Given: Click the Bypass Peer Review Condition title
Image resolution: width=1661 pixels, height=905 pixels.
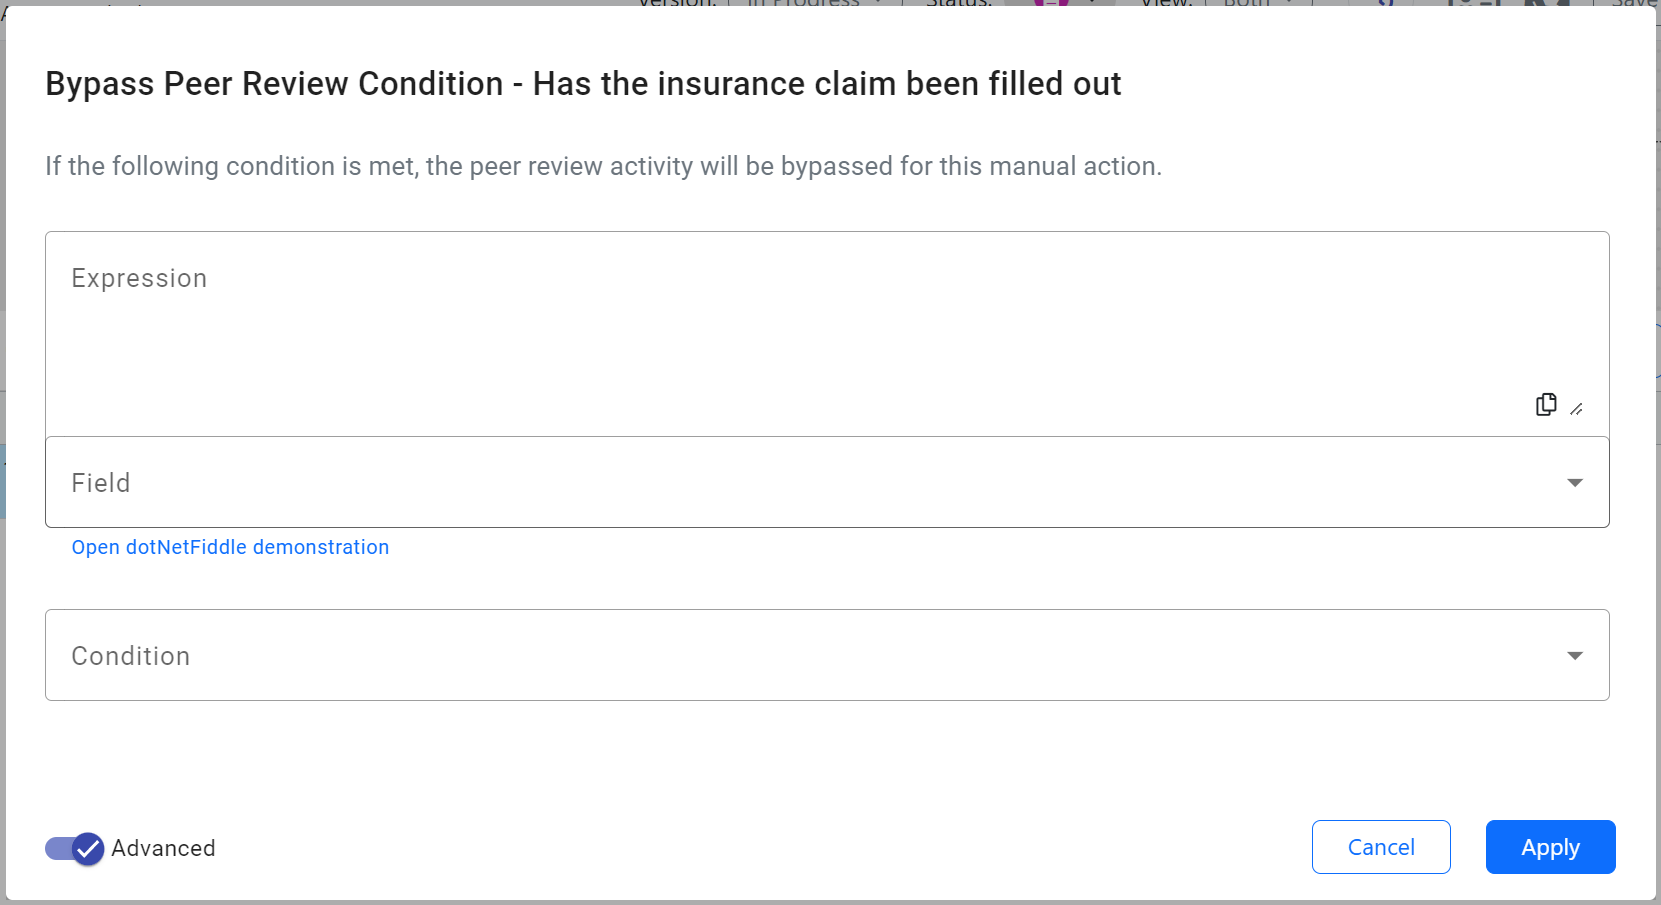Looking at the screenshot, I should pyautogui.click(x=583, y=84).
